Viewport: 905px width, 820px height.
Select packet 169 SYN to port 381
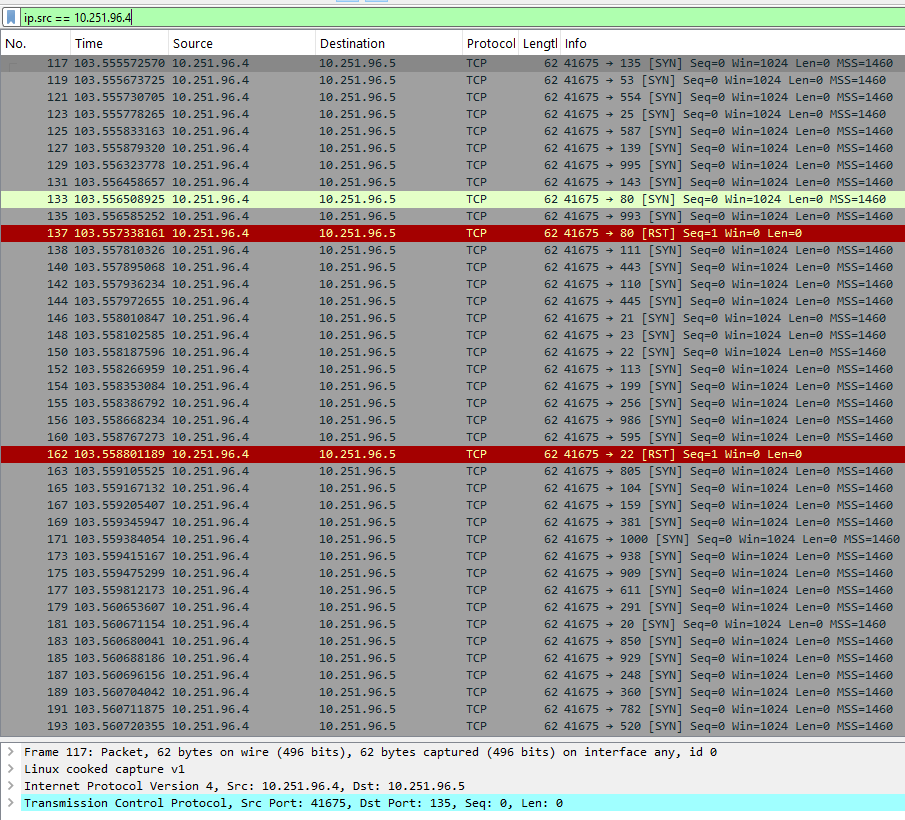pyautogui.click(x=452, y=522)
